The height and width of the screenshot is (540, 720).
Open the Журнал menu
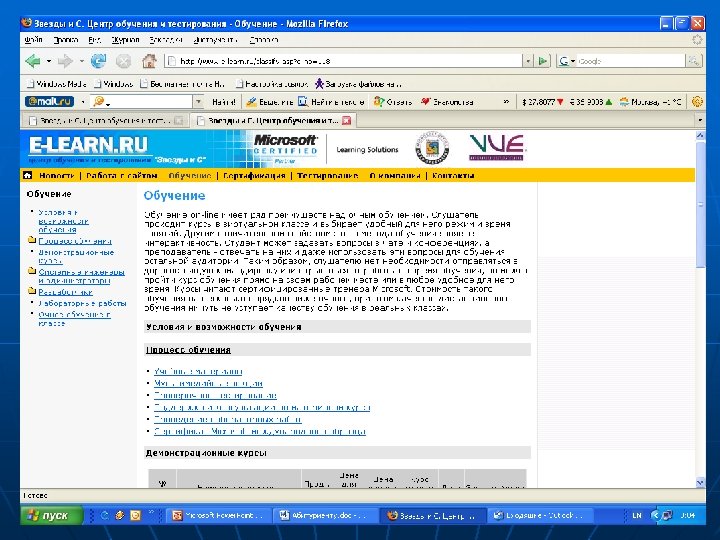coord(125,40)
